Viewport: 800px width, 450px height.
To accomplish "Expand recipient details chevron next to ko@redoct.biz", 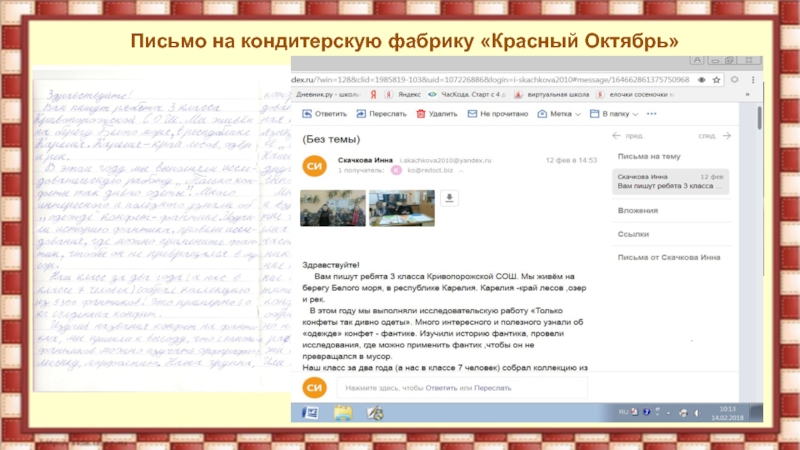I will 461,171.
